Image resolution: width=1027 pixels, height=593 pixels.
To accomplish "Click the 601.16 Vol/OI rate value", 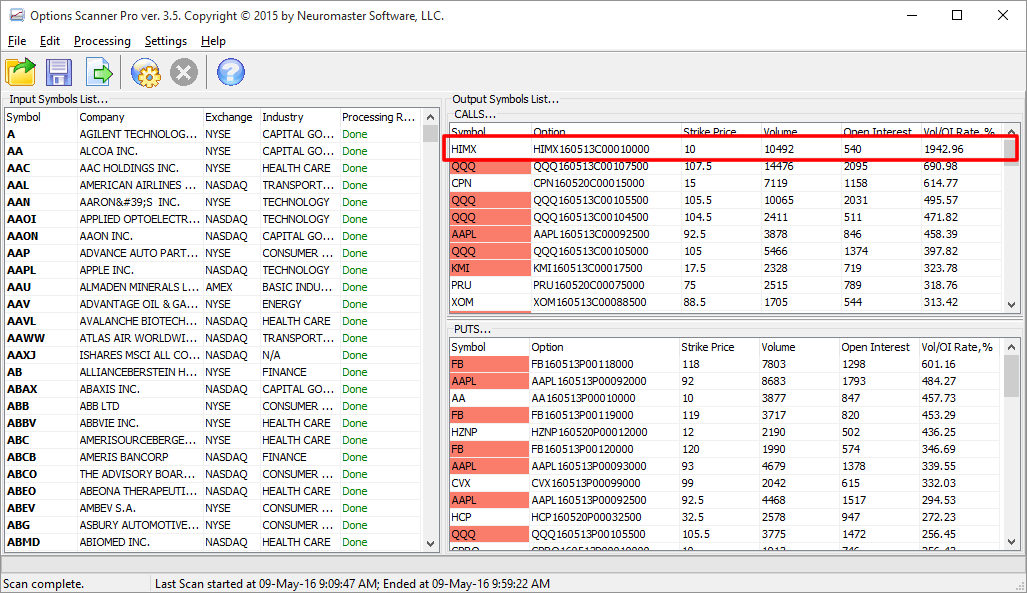I will coord(939,364).
